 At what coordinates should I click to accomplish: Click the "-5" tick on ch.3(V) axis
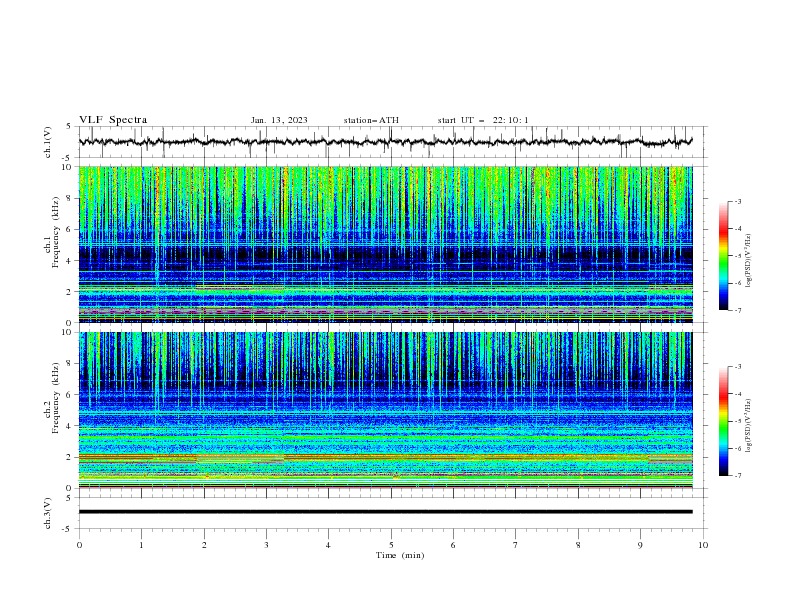point(68,529)
